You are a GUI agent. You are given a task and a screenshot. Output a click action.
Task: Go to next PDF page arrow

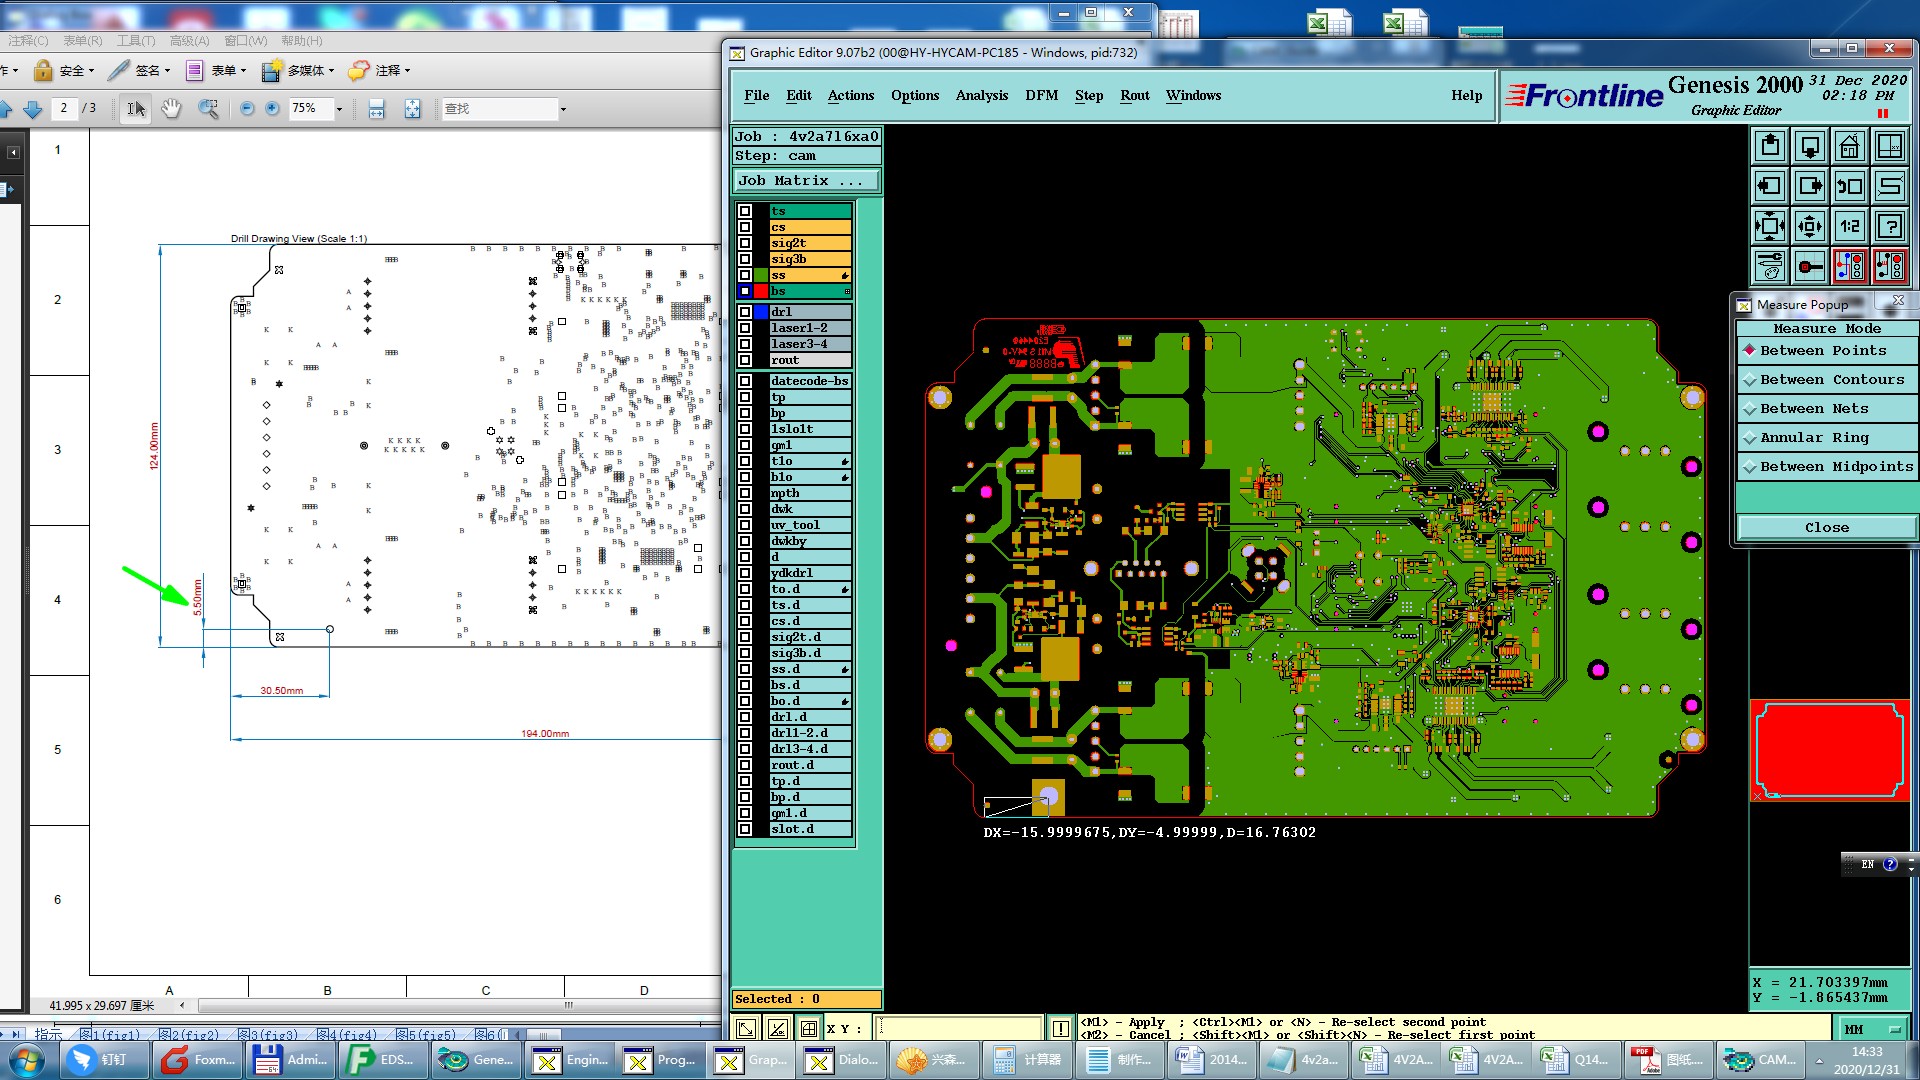click(x=32, y=109)
